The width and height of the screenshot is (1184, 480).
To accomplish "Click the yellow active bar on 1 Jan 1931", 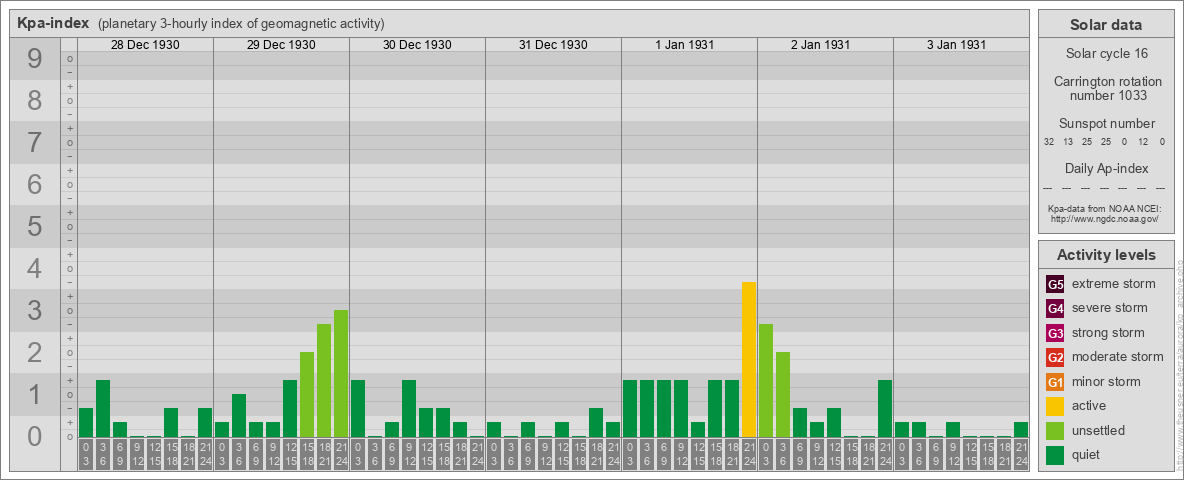I will 748,359.
